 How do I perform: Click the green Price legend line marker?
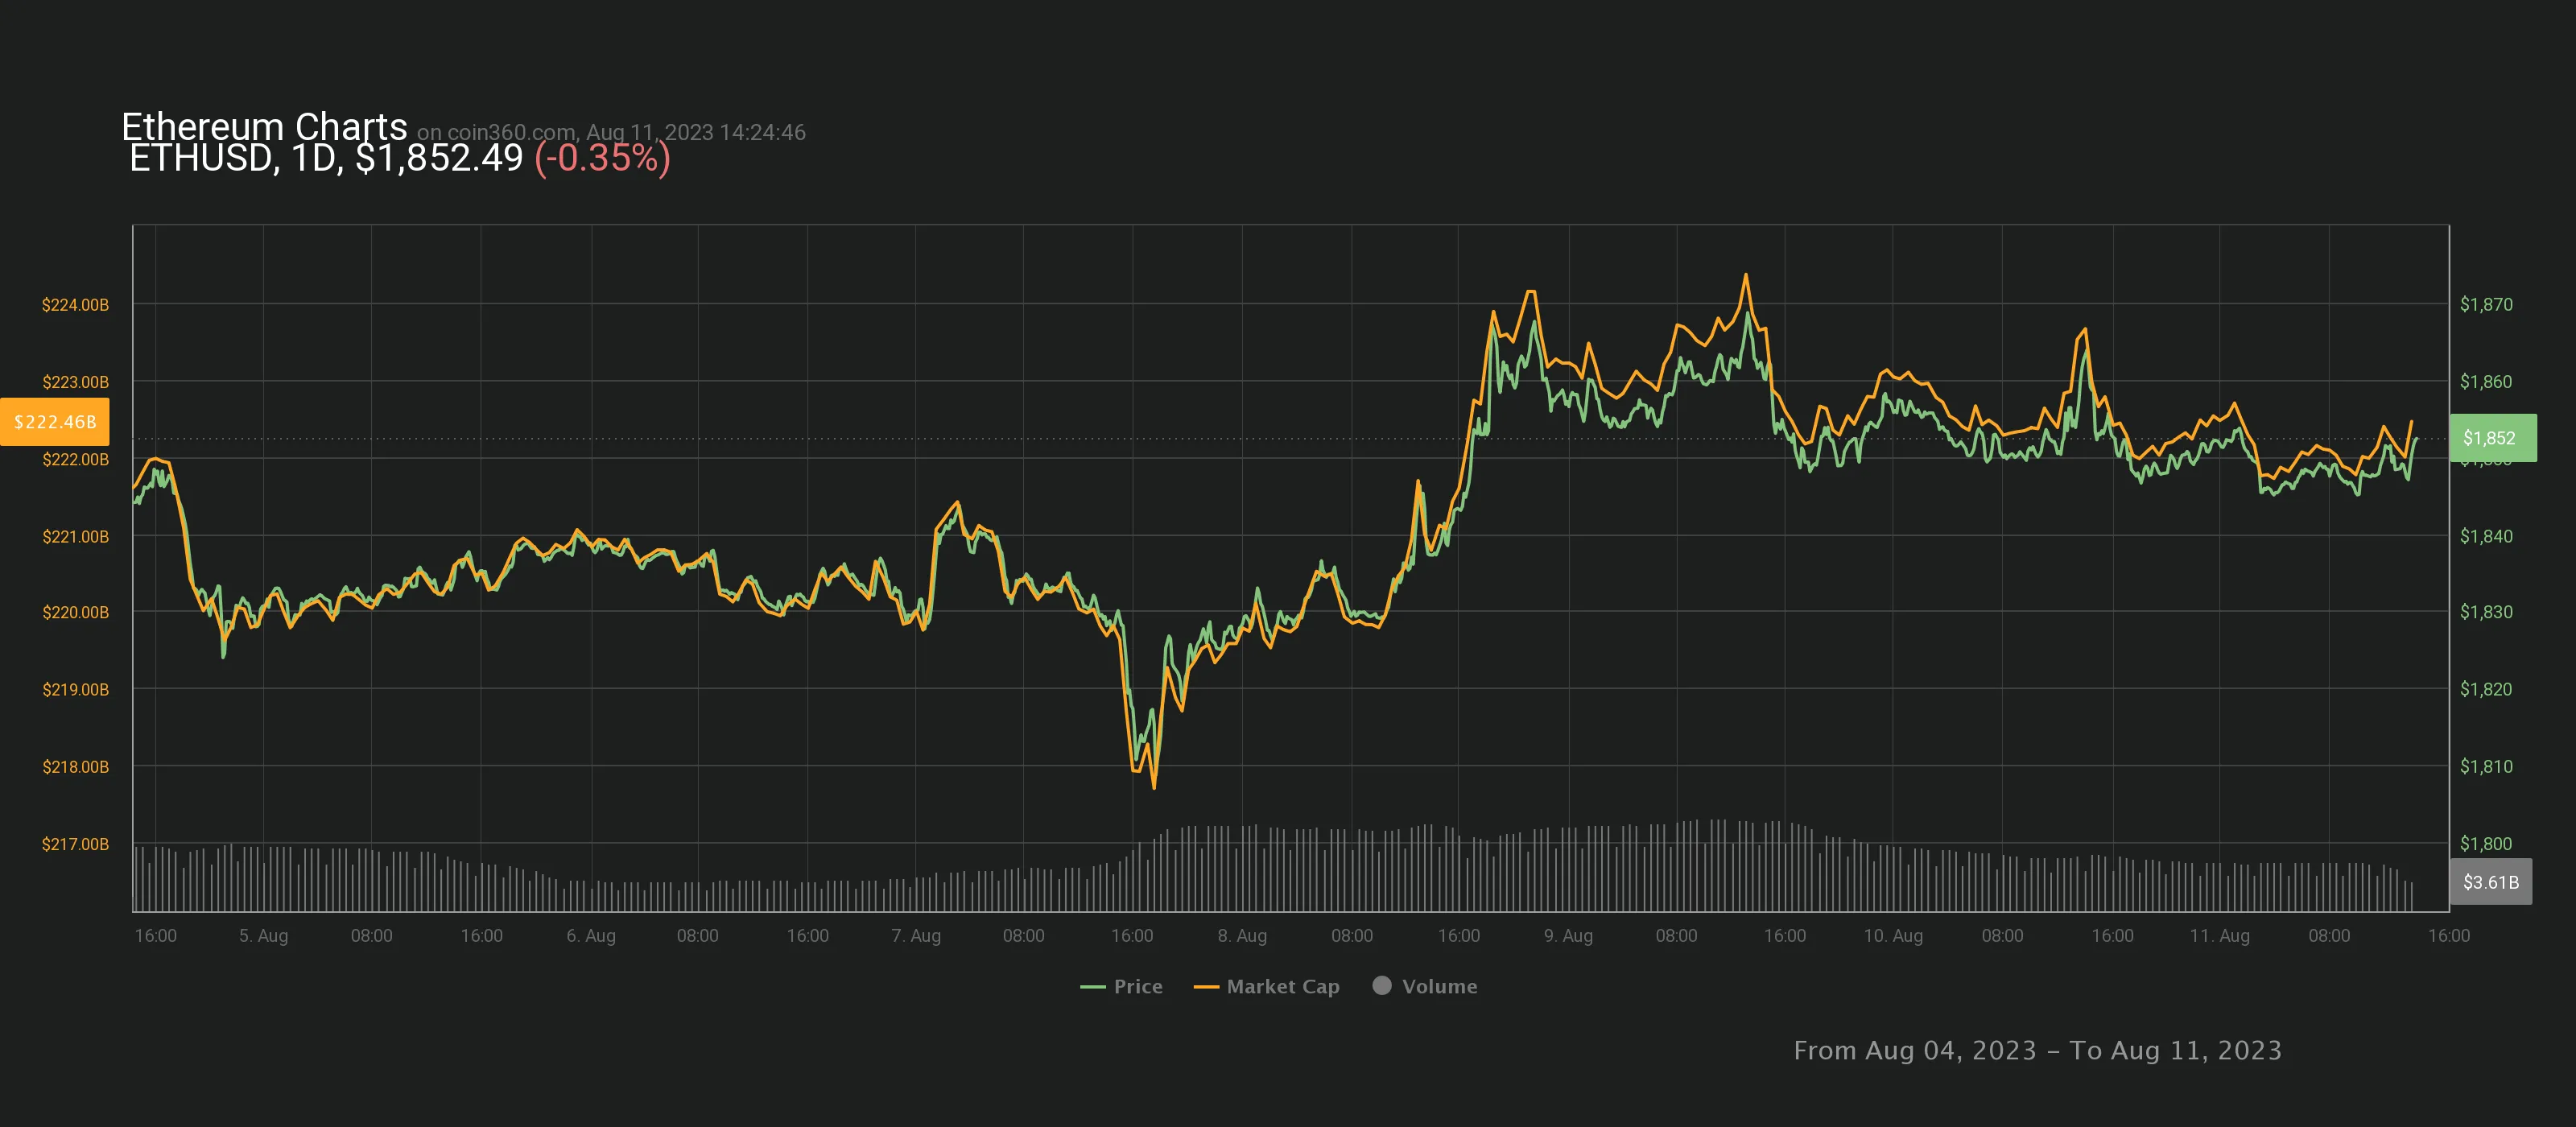[1092, 987]
